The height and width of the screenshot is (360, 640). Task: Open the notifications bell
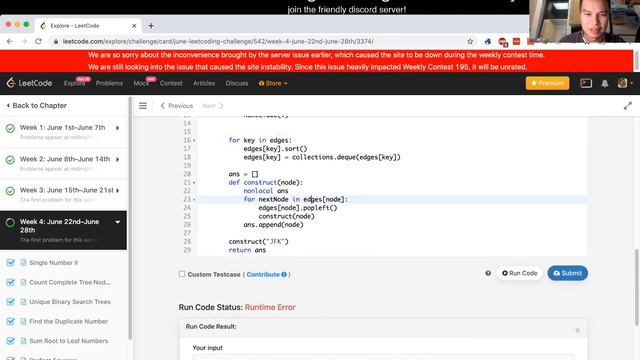[x=605, y=83]
